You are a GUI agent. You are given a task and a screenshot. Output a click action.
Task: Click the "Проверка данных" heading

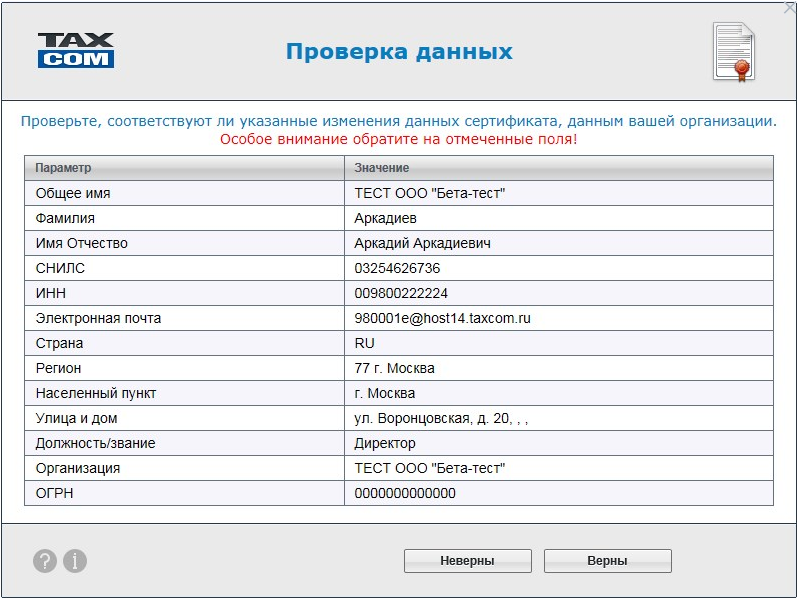point(399,52)
